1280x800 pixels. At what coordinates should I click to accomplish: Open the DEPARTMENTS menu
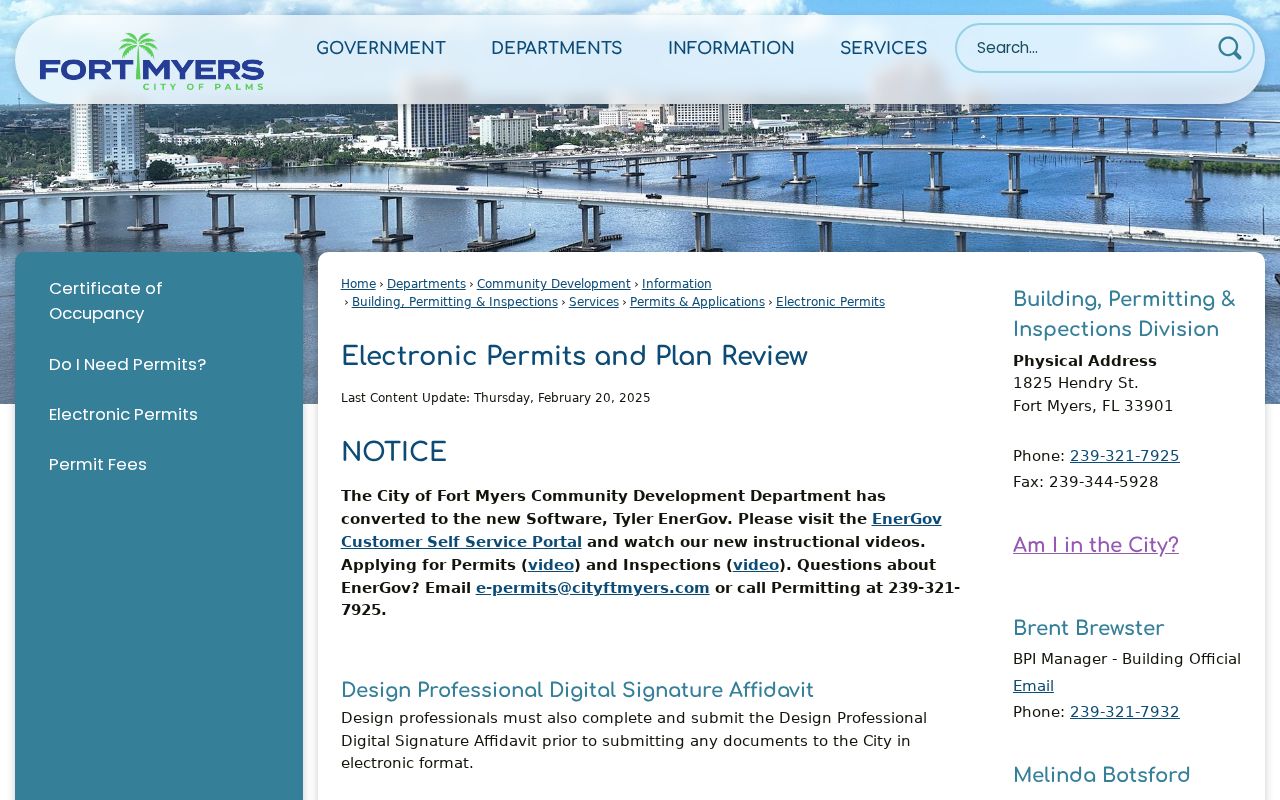(557, 48)
